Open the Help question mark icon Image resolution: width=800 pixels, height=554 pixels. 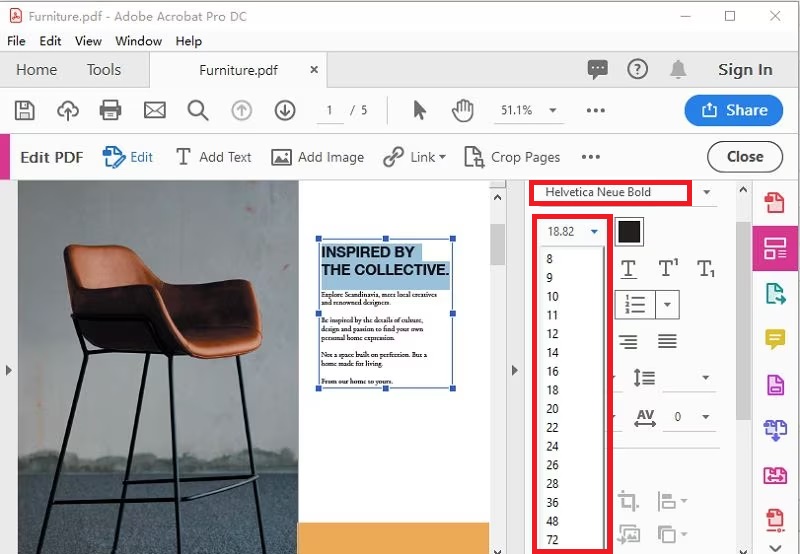point(638,69)
